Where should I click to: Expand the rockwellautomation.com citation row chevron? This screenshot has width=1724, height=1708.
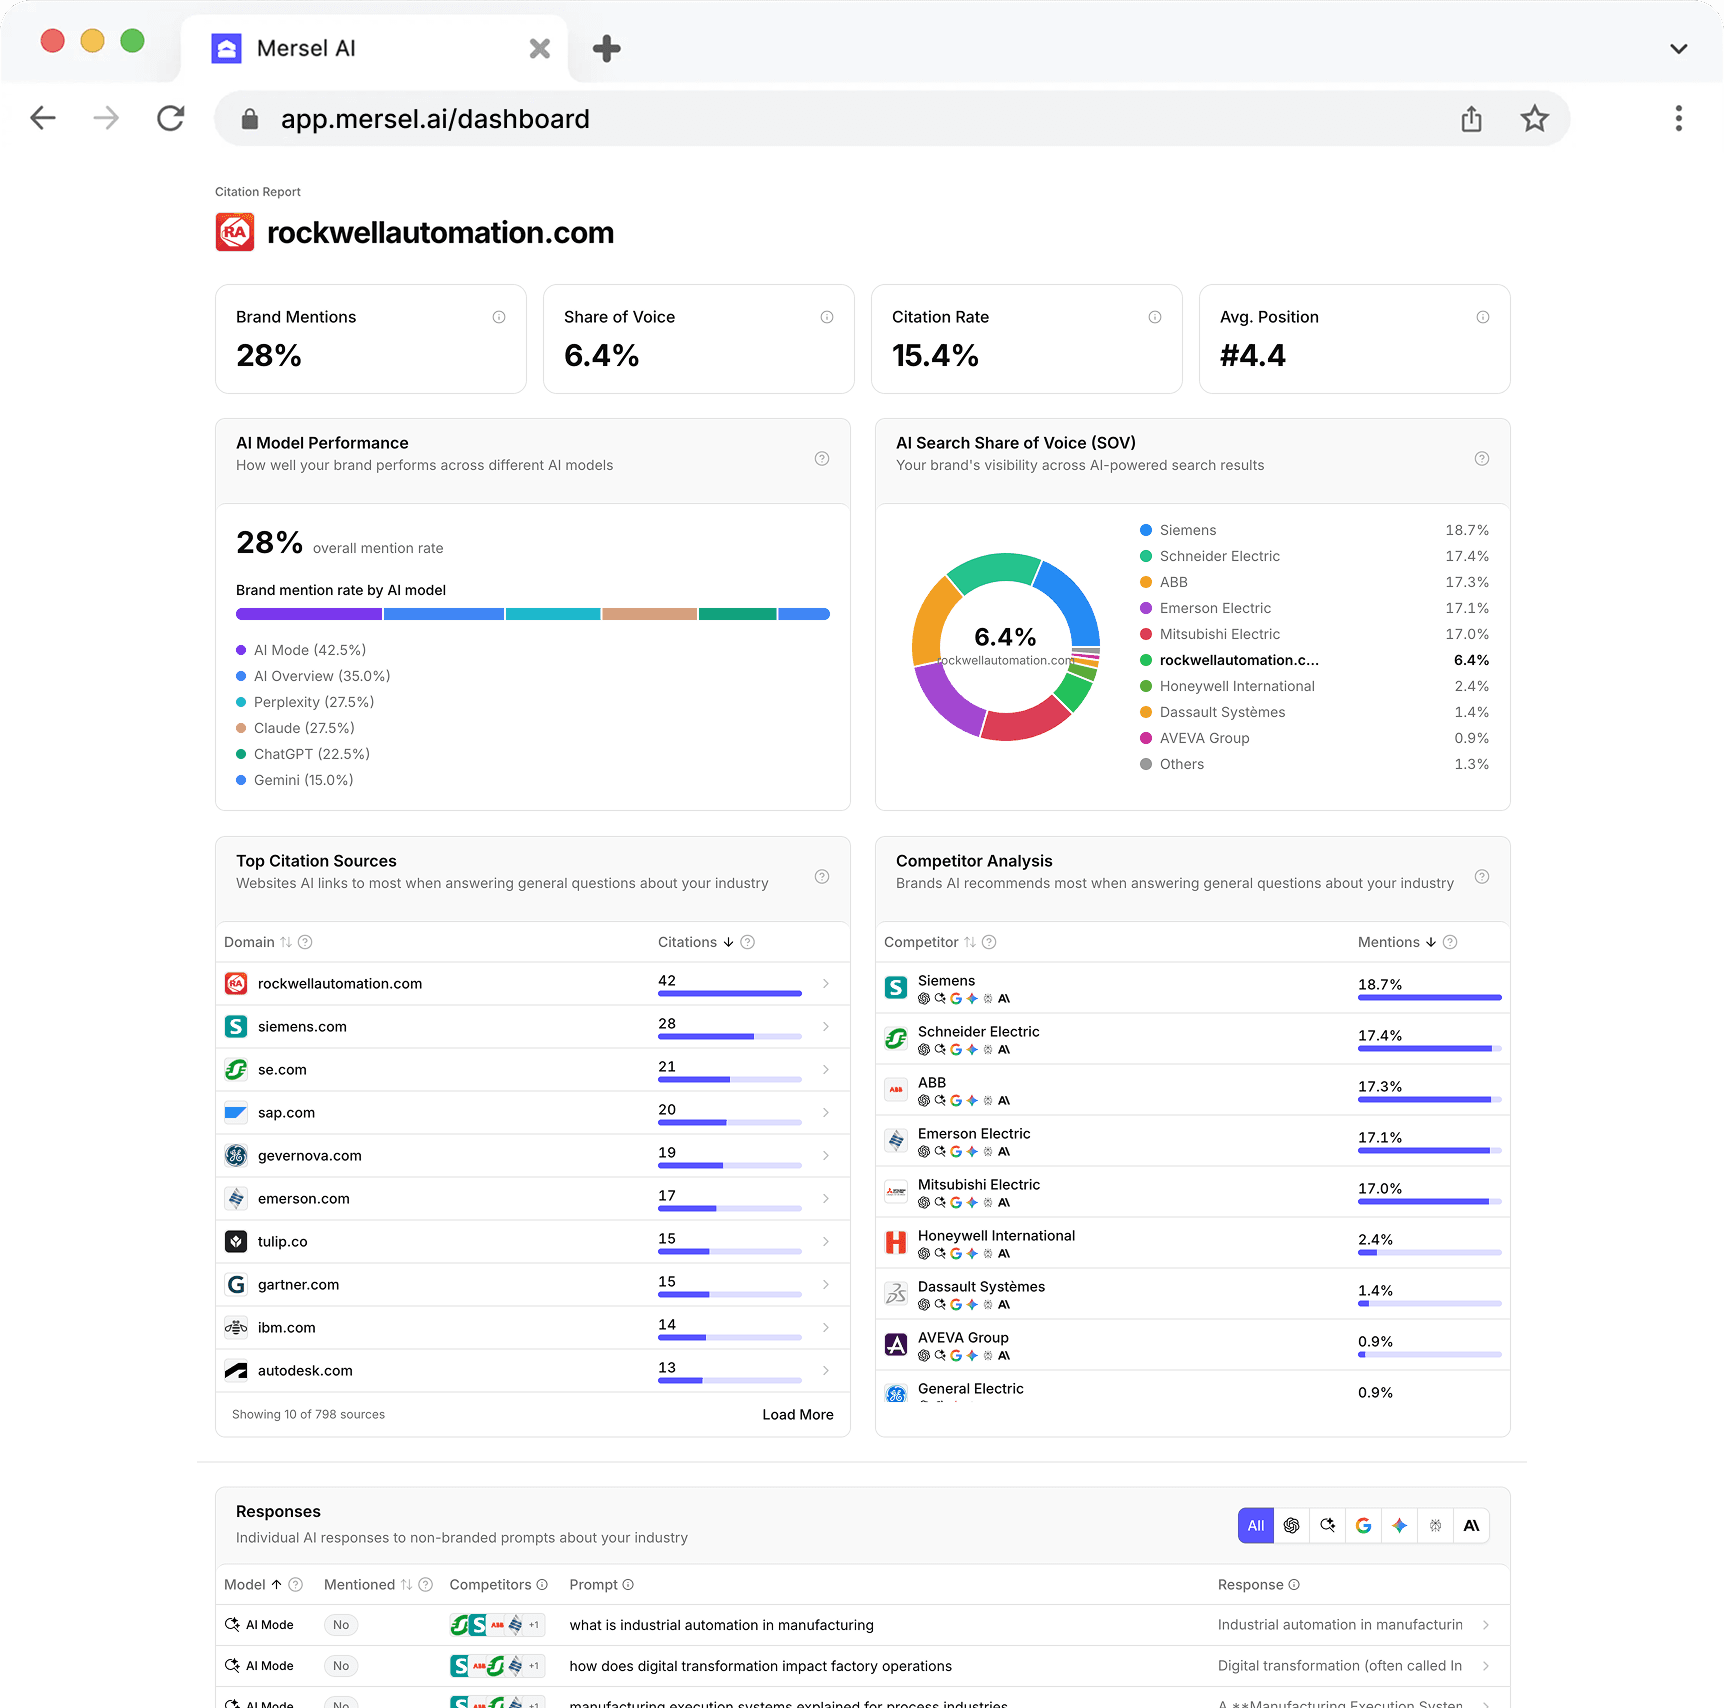[825, 984]
